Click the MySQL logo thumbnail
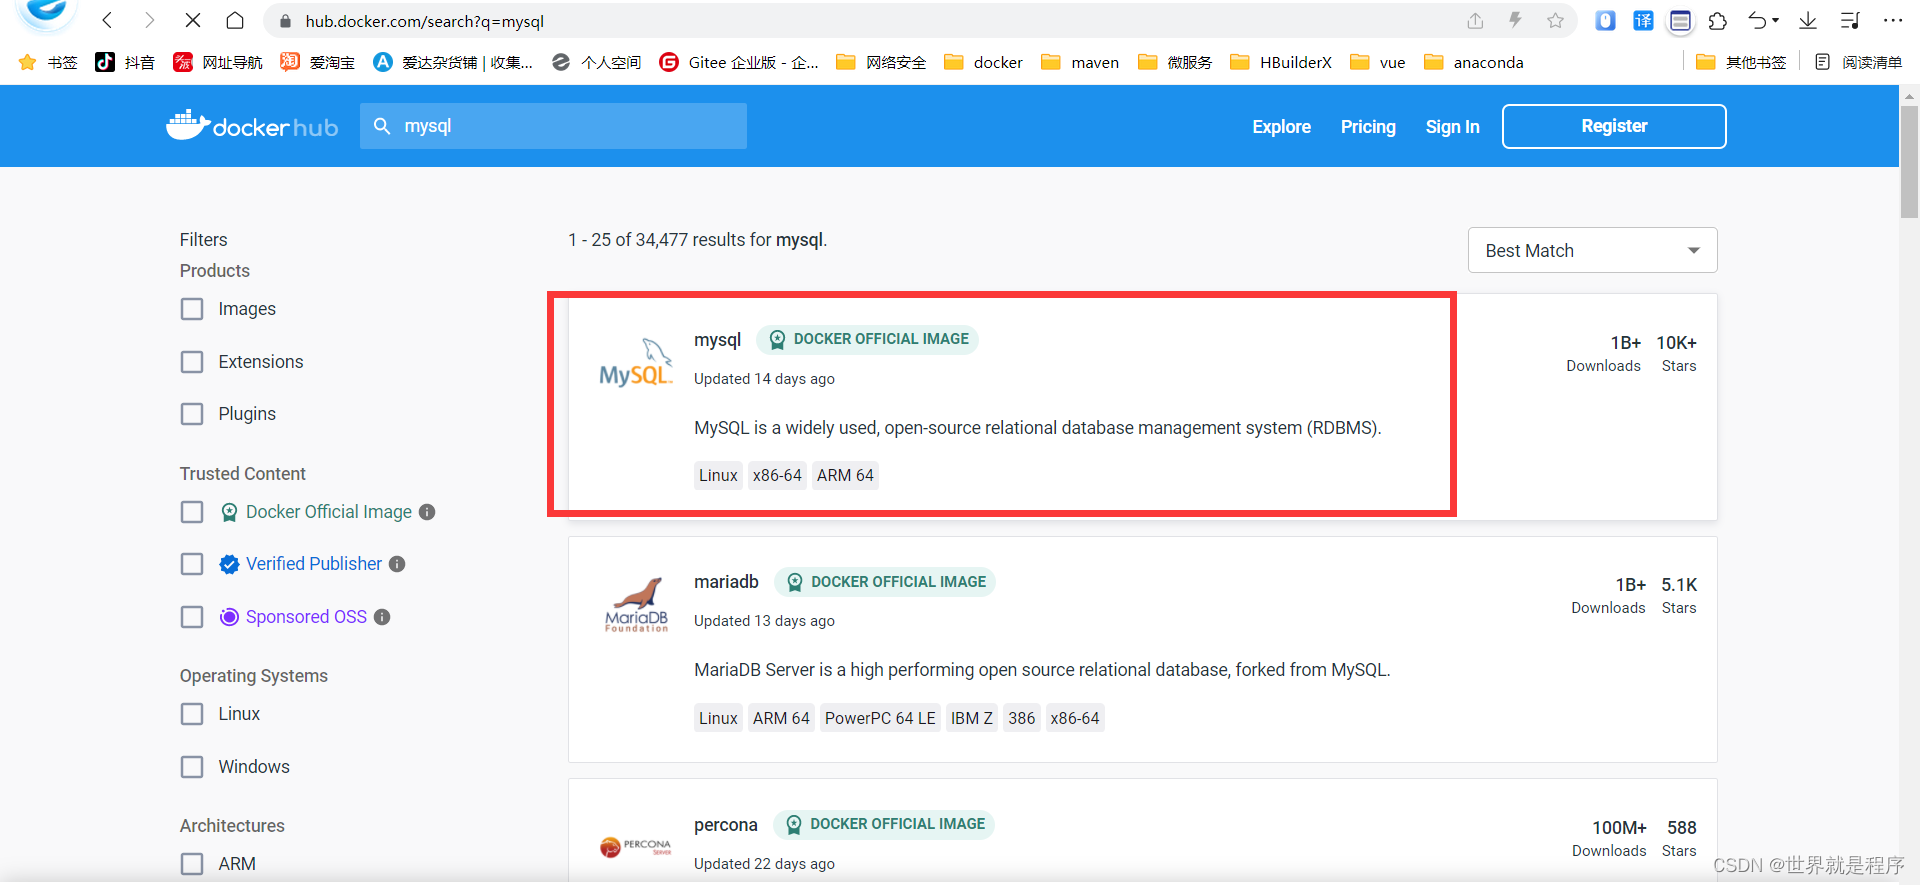The height and width of the screenshot is (885, 1920). point(636,363)
